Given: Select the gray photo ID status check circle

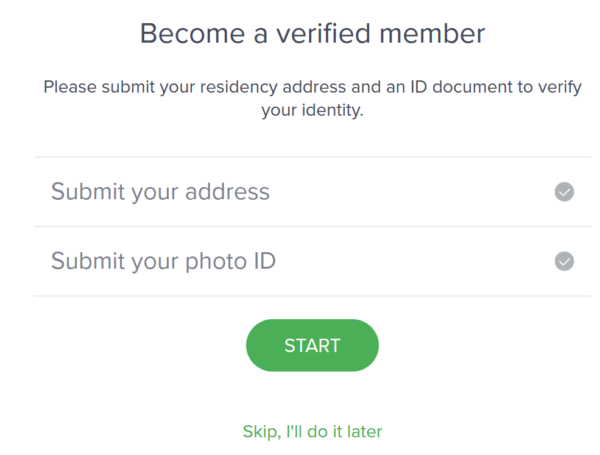Looking at the screenshot, I should [564, 261].
